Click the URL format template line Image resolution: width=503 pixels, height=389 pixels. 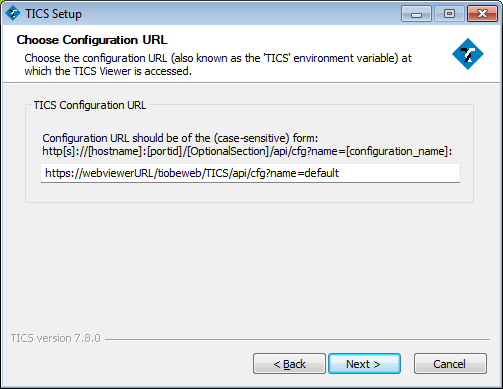pyautogui.click(x=247, y=151)
